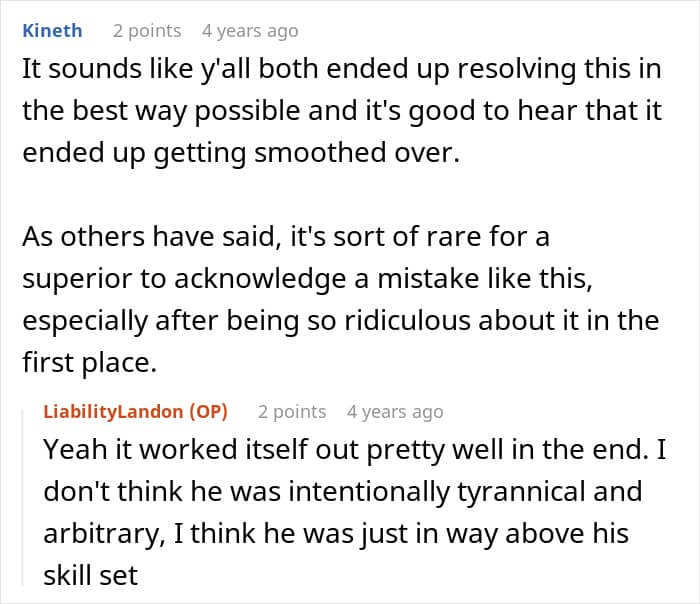The image size is (700, 604).
Task: Open the 4 years ago timestamp on Kineth's comment
Action: pos(250,31)
